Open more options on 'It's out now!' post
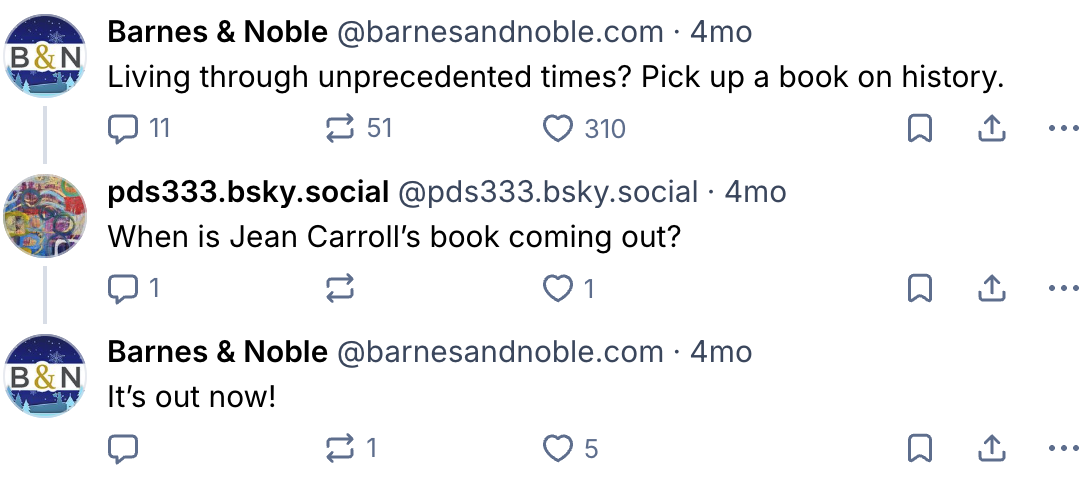 click(1061, 449)
